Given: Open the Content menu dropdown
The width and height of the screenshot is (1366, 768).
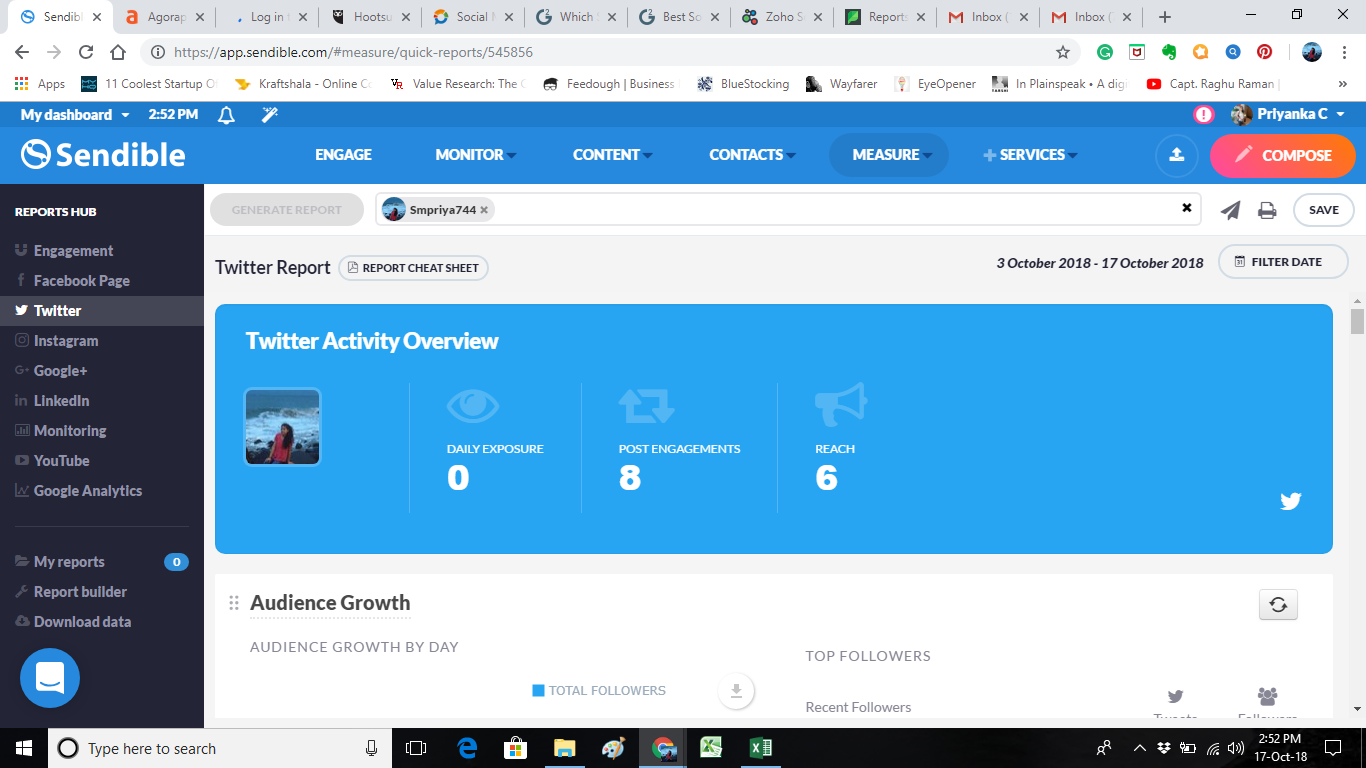Looking at the screenshot, I should point(612,155).
